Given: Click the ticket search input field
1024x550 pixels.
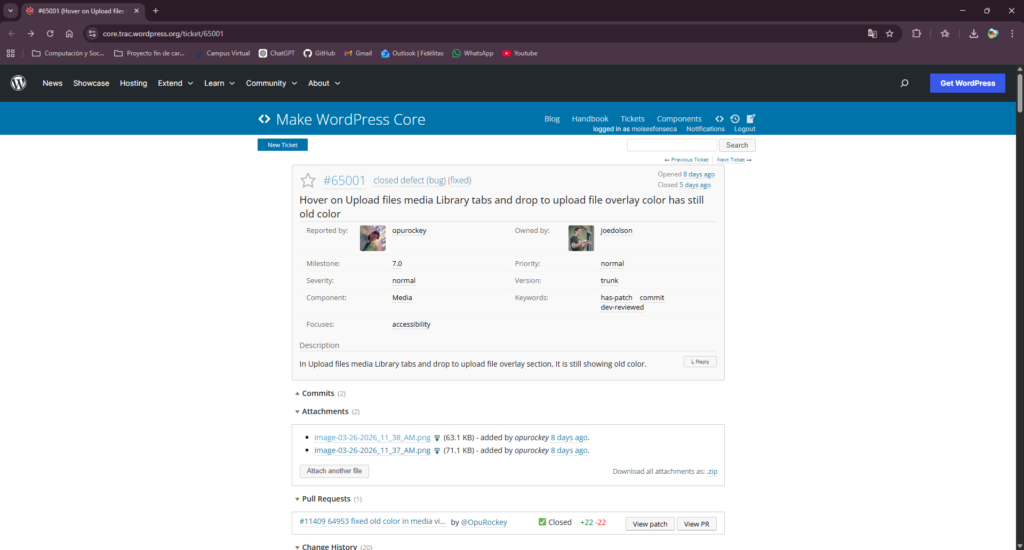Looking at the screenshot, I should point(671,145).
